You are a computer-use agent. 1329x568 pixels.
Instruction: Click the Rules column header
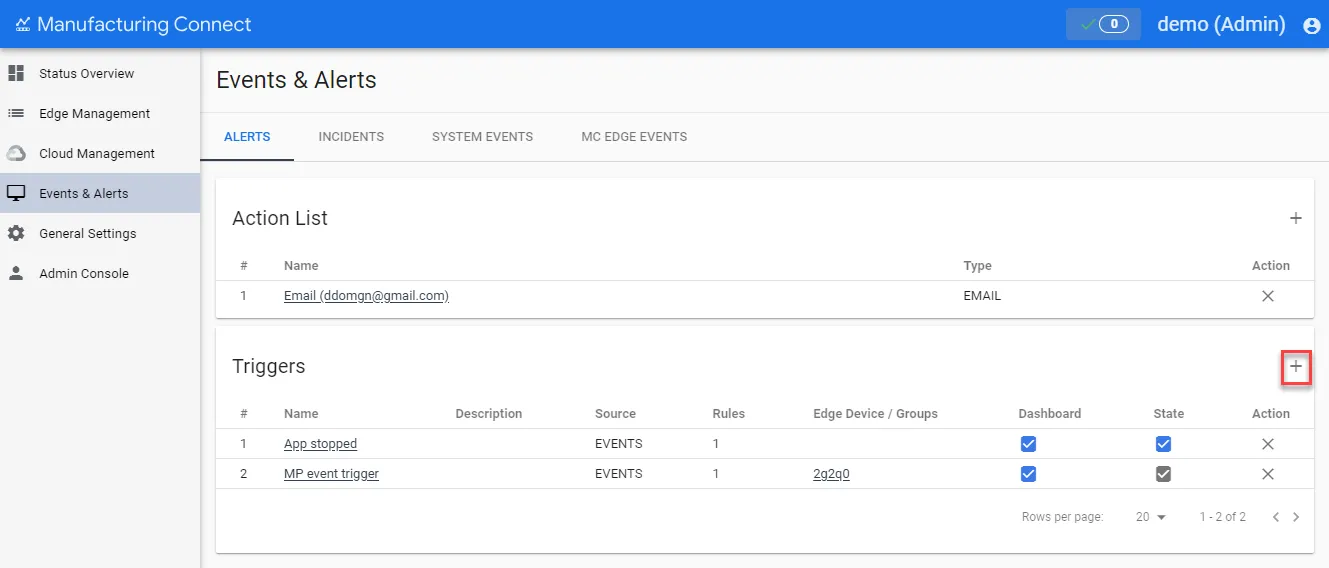pos(728,414)
